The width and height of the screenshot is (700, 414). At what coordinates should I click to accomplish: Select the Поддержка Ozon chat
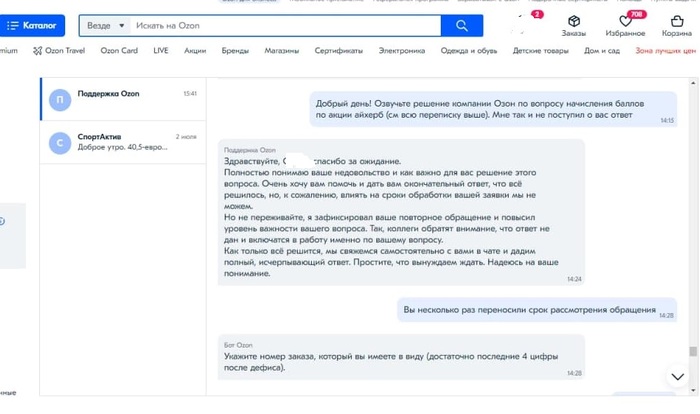(123, 99)
